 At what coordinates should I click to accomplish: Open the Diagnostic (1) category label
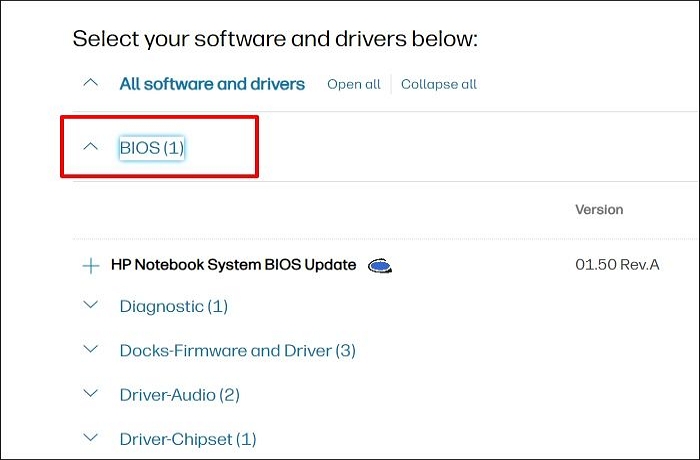[174, 306]
